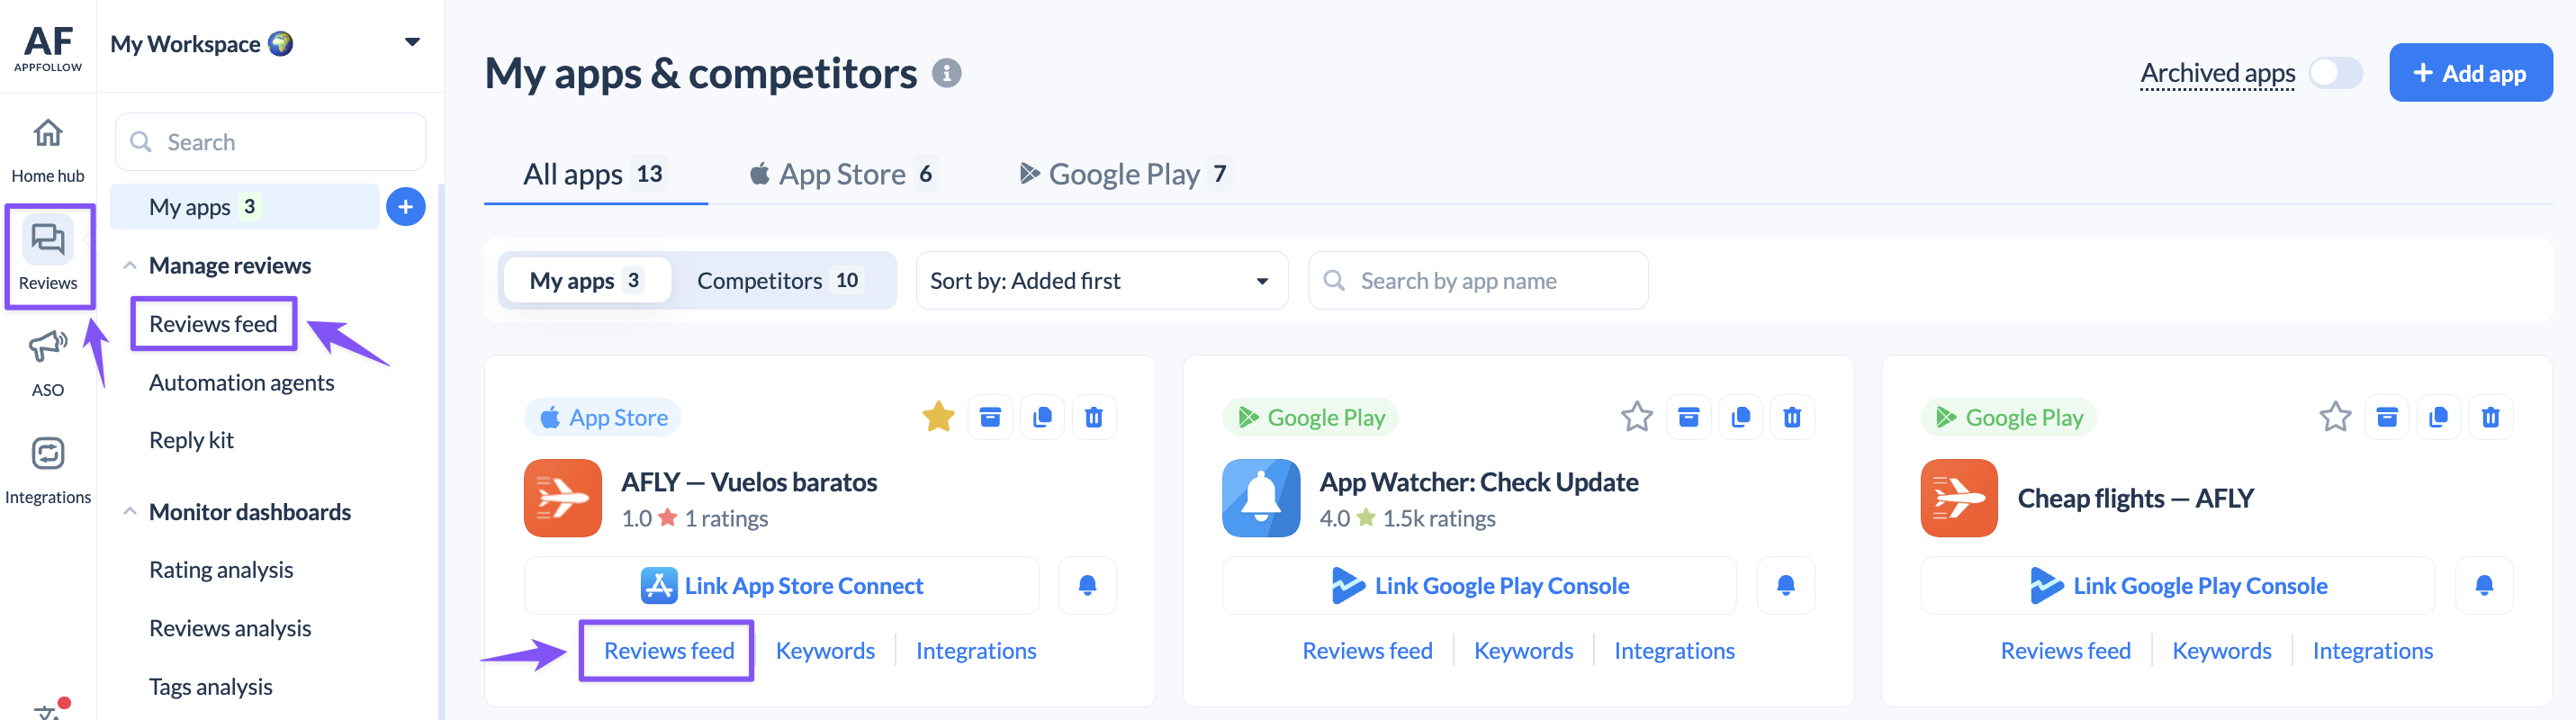Unfavorite AFLY — Vuelos baratos with the star
This screenshot has width=2576, height=720.
tap(938, 417)
